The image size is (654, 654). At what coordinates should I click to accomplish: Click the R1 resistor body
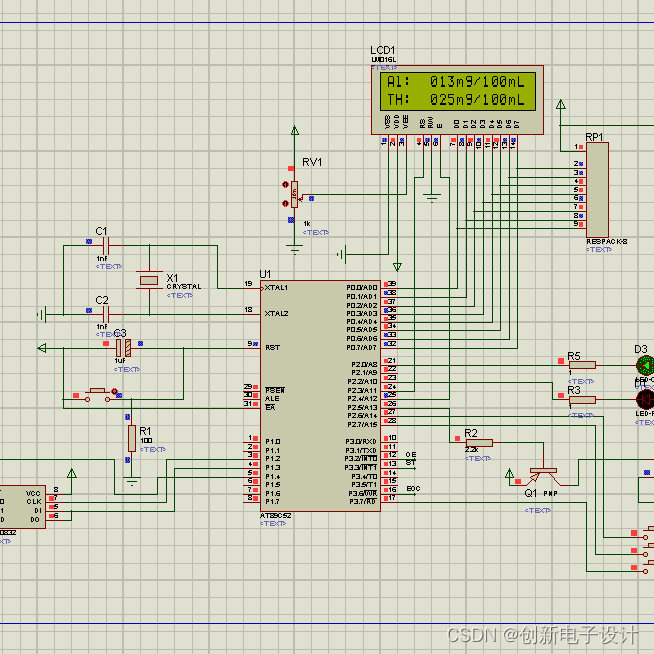click(x=132, y=438)
